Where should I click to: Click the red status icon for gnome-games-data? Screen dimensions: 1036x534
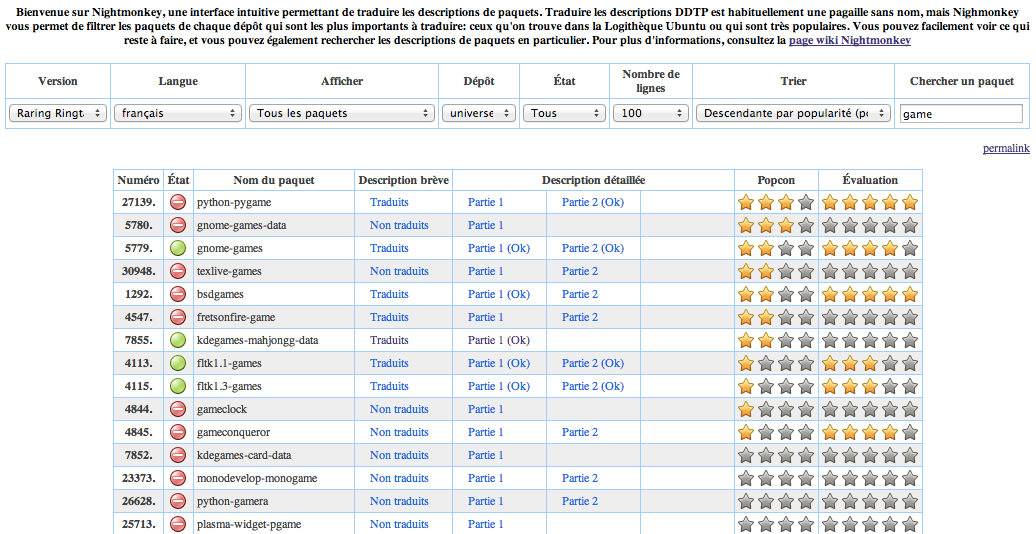point(178,225)
